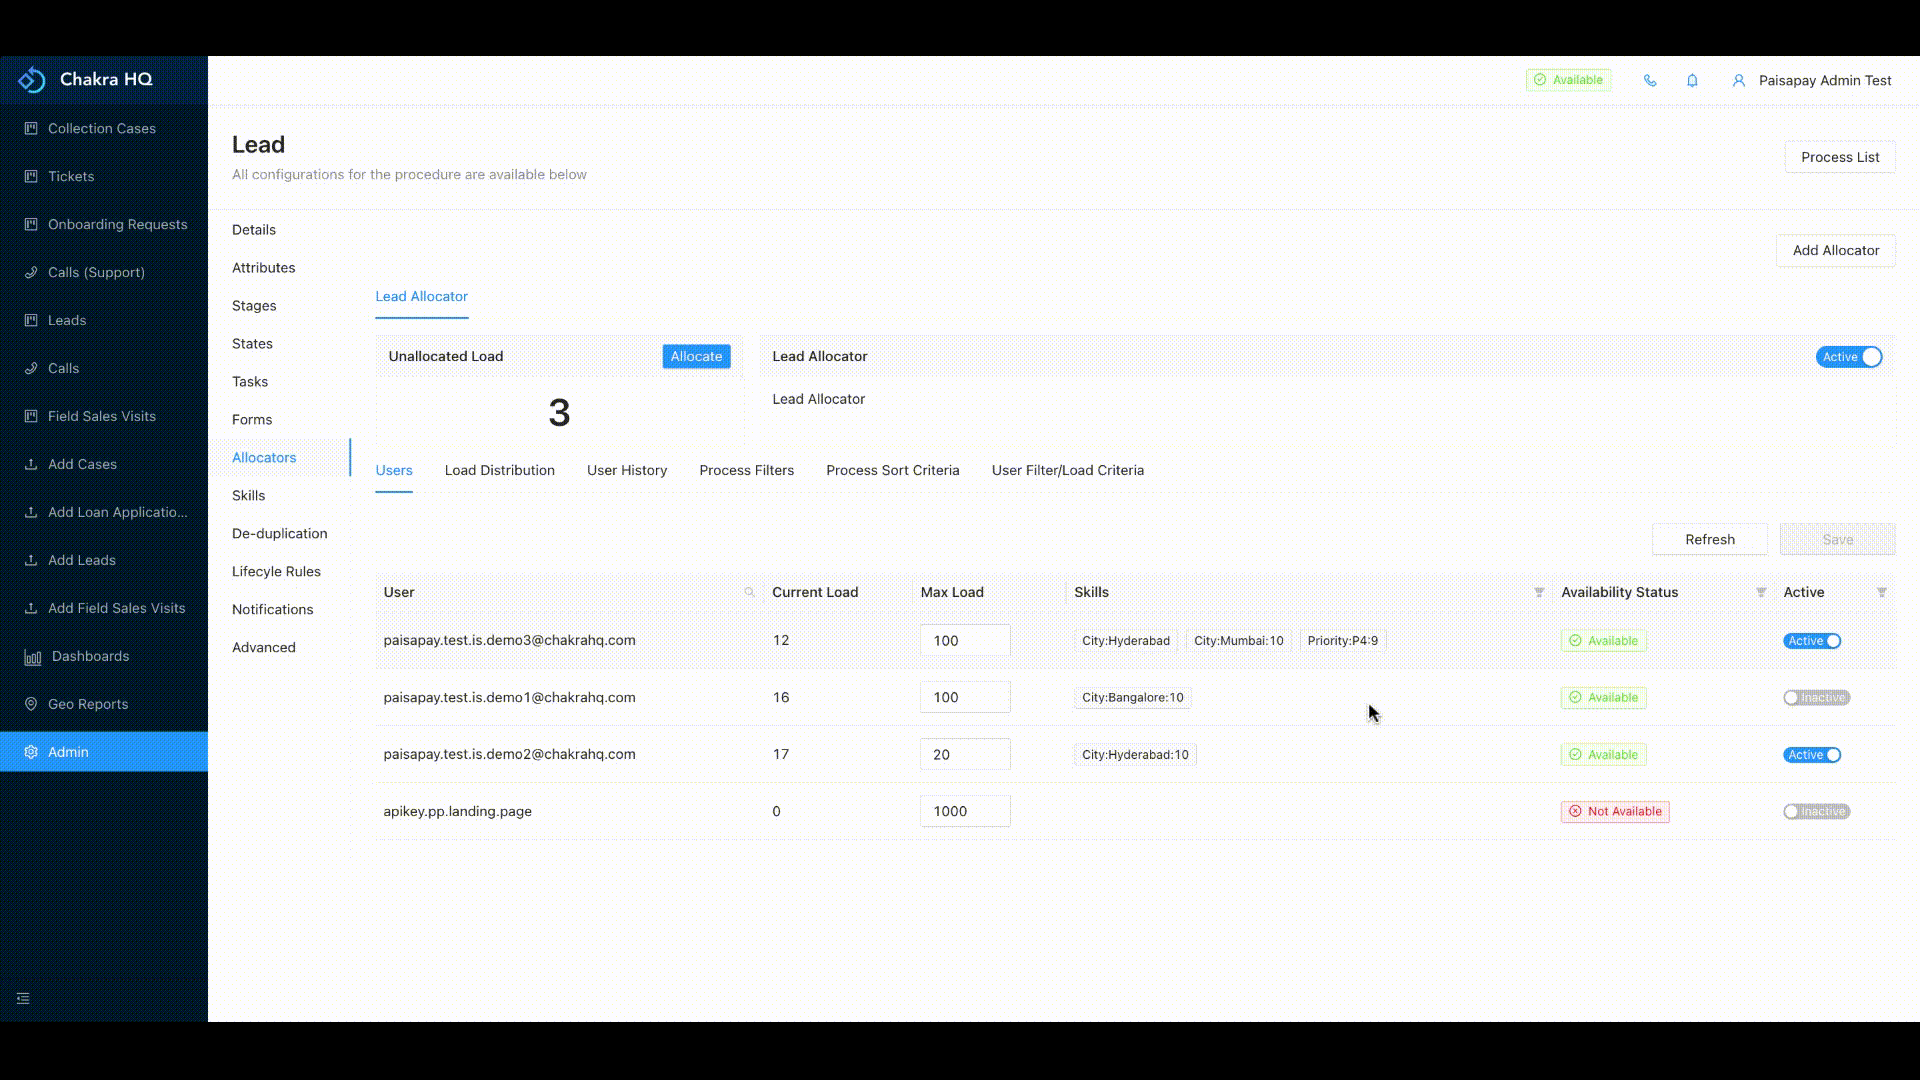1920x1080 pixels.
Task: Open notifications via the bell icon
Action: pyautogui.click(x=1693, y=80)
